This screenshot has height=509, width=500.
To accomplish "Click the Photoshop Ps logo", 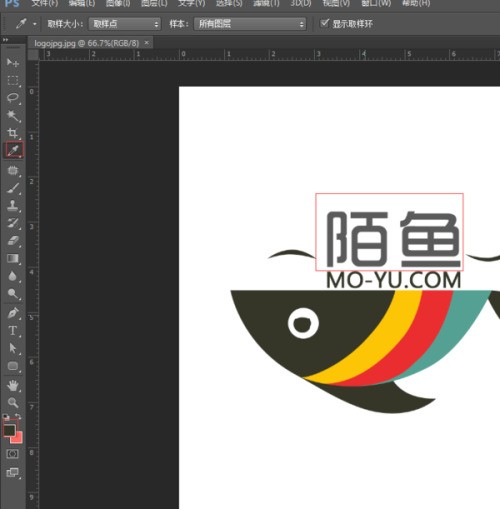I will click(12, 3).
